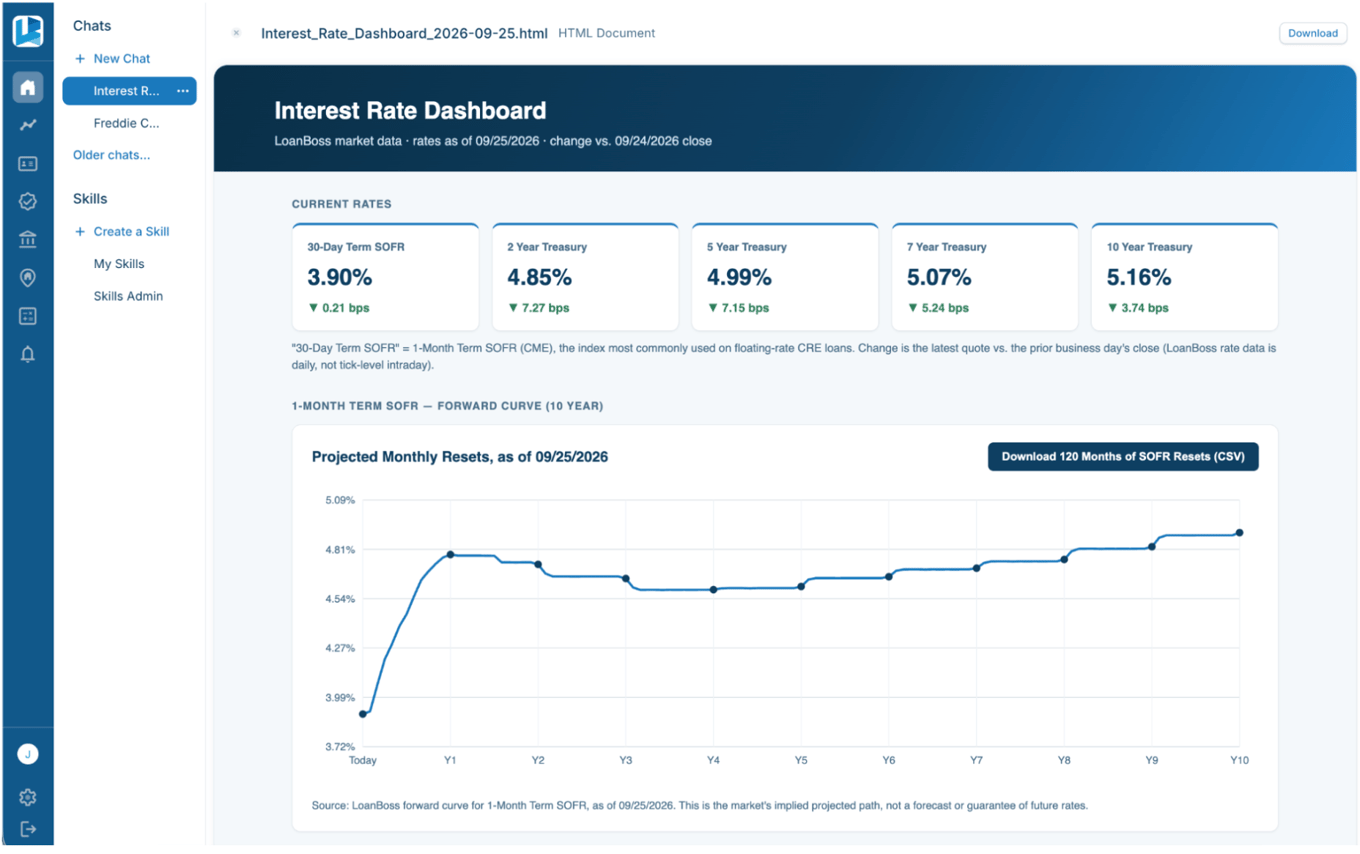This screenshot has width=1360, height=854.
Task: Open the calculator grid icon in sidebar
Action: point(28,316)
